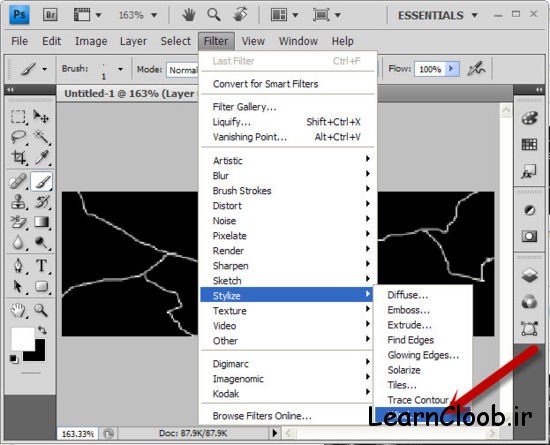Collapse the toolbox with double arrow
This screenshot has height=445, width=550.
pos(11,90)
